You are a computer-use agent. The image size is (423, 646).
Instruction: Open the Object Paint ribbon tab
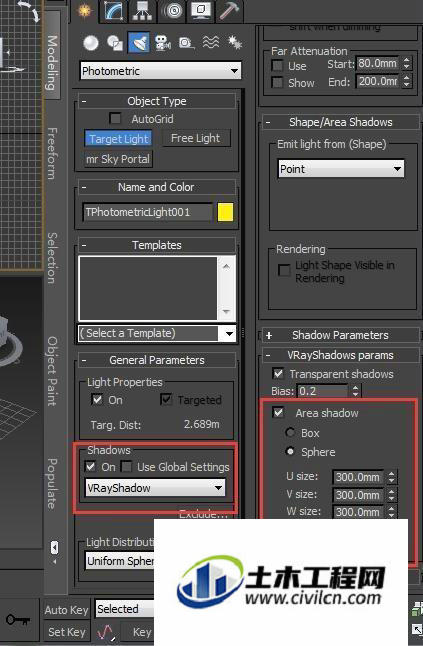click(x=52, y=371)
